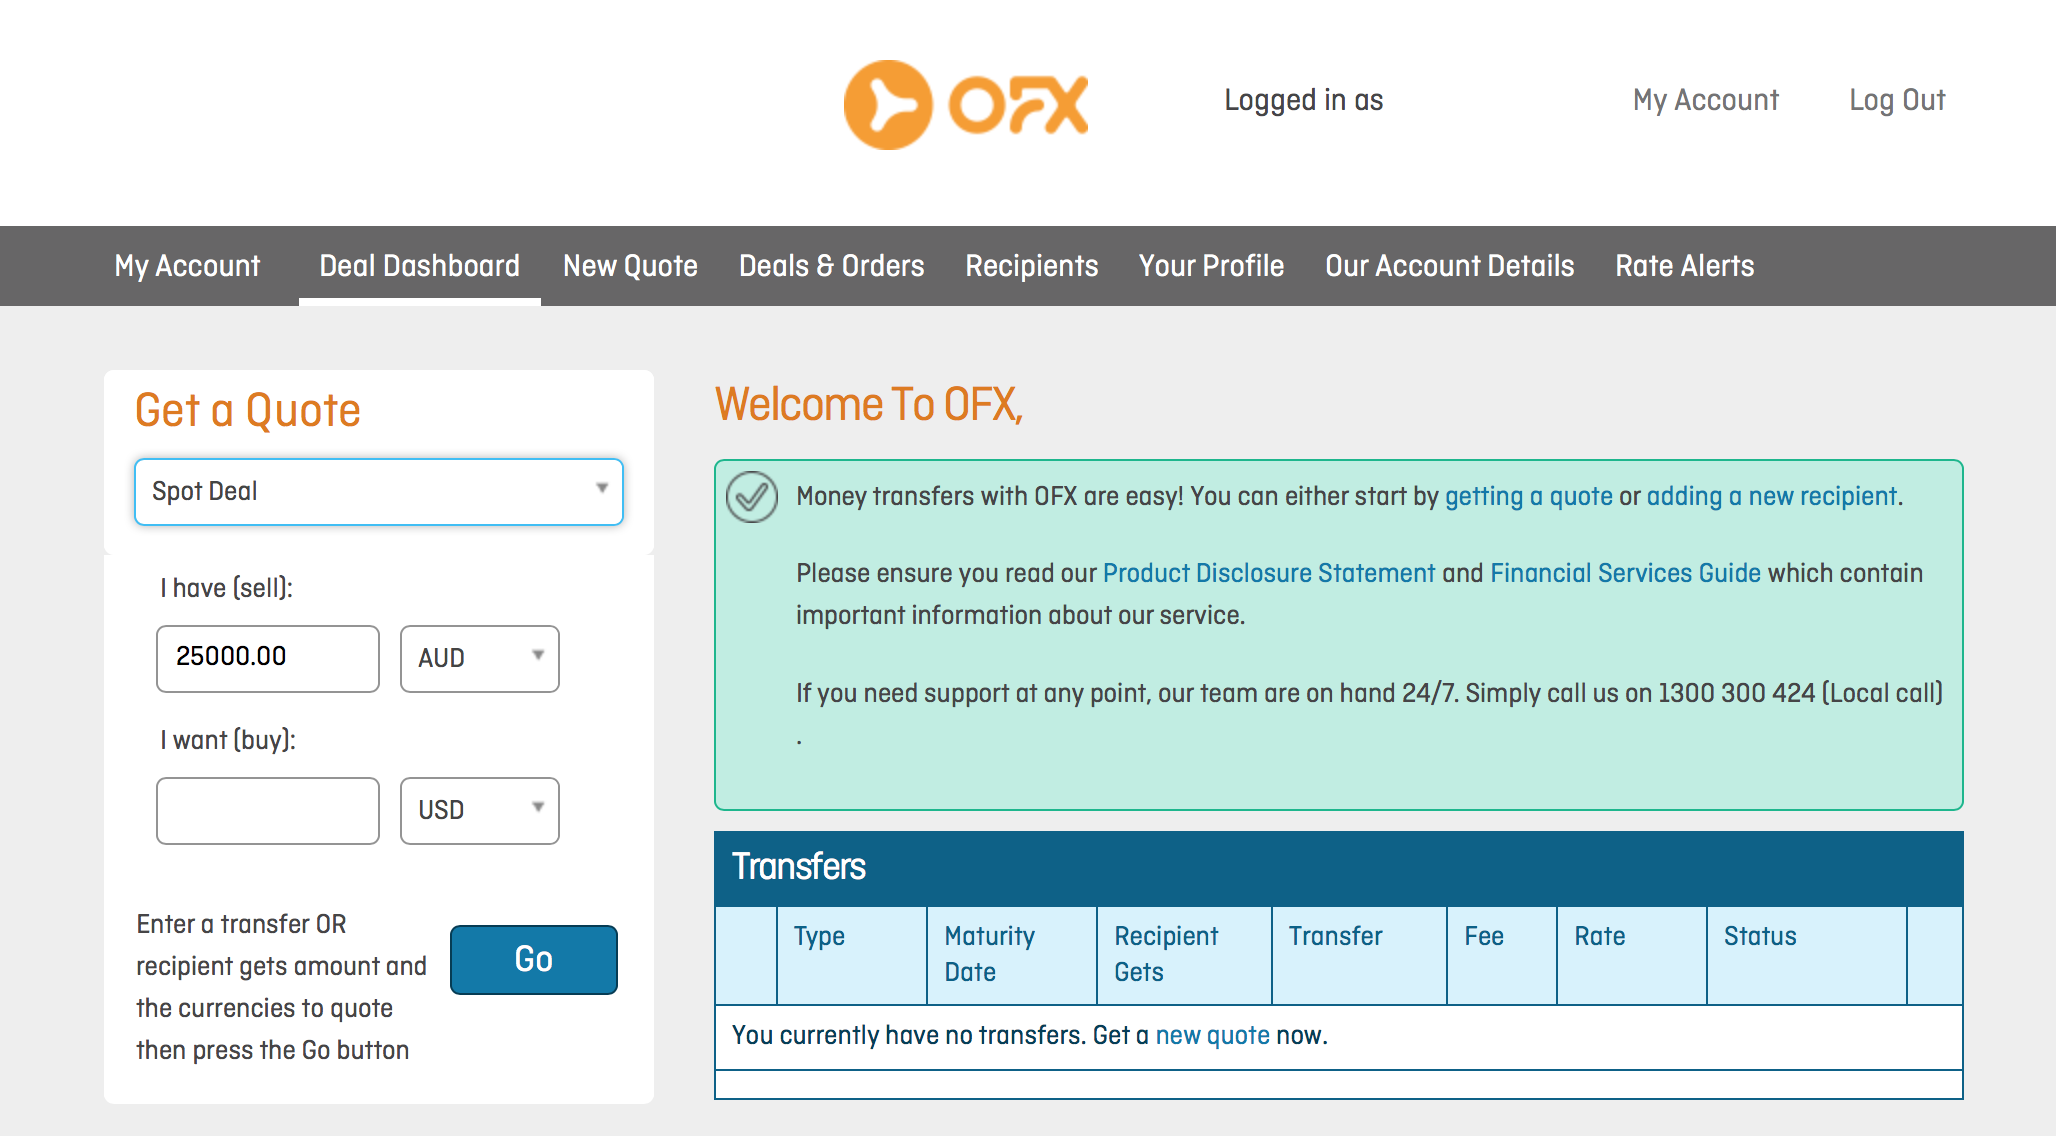Click the 'new quote' link in Transfers
2056x1136 pixels.
[1213, 1035]
